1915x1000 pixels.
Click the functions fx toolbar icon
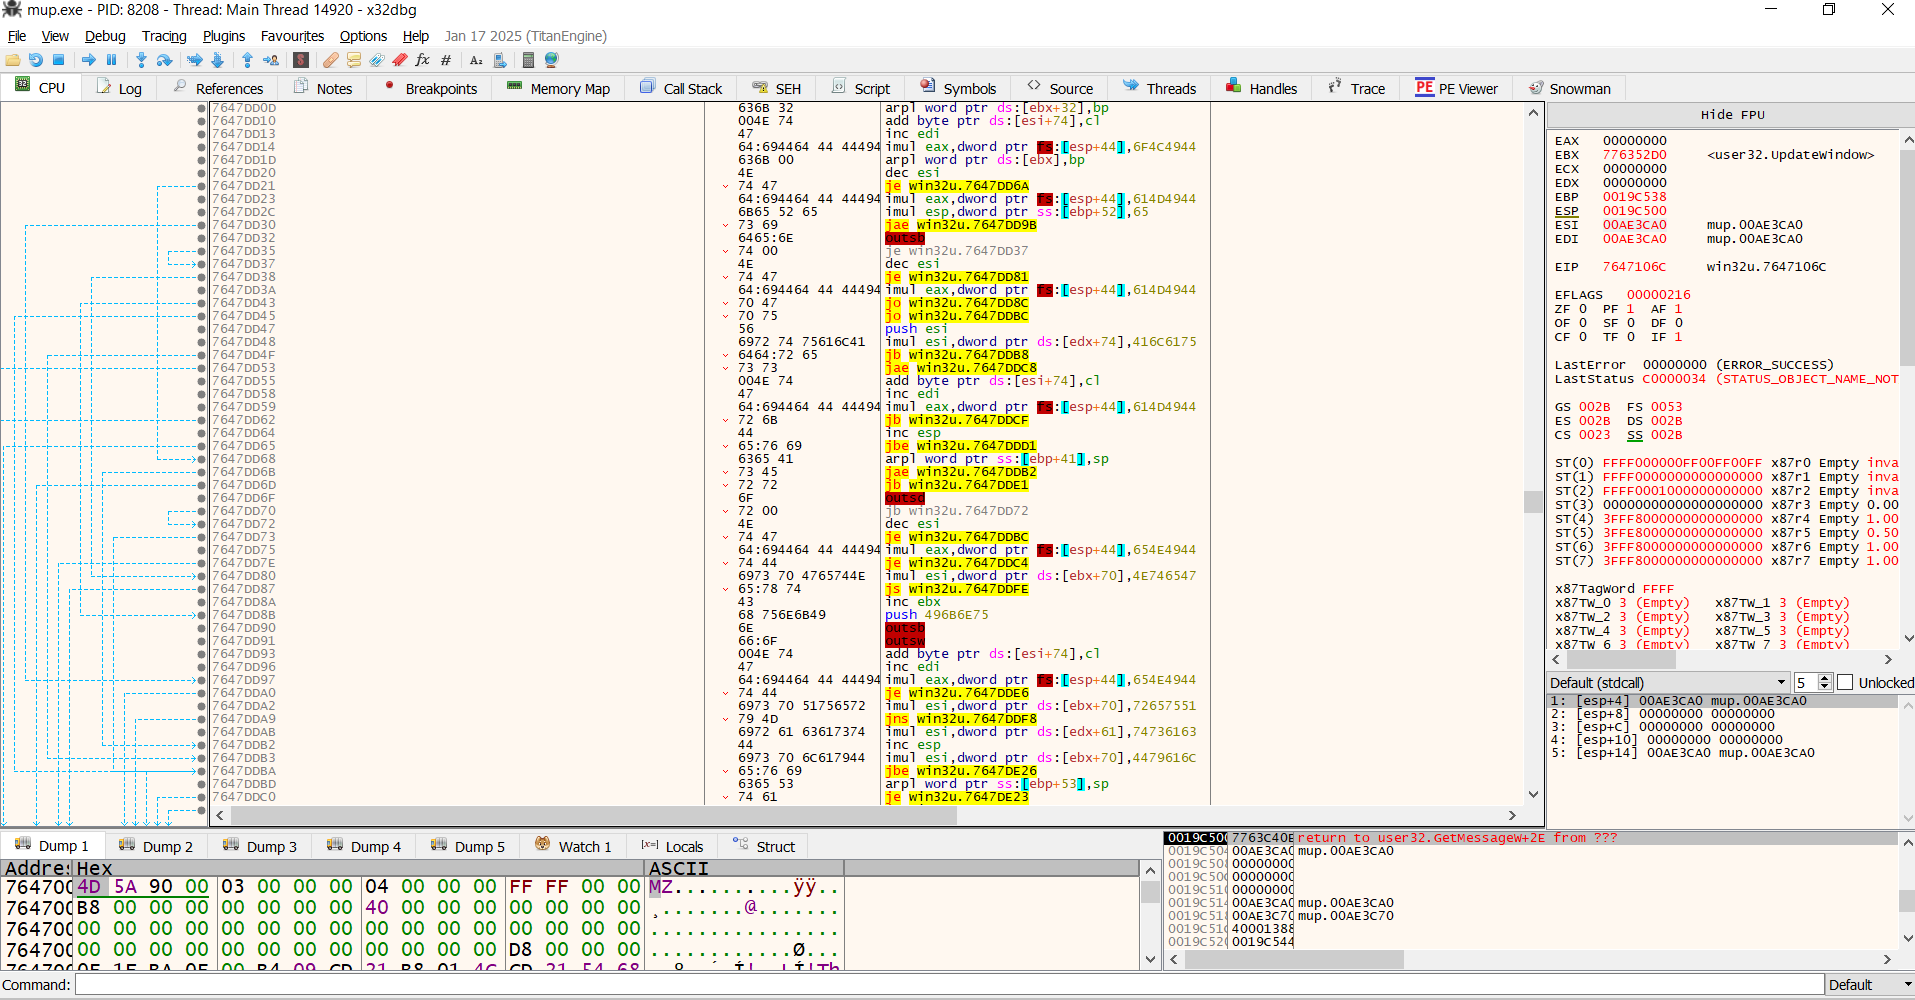(423, 60)
